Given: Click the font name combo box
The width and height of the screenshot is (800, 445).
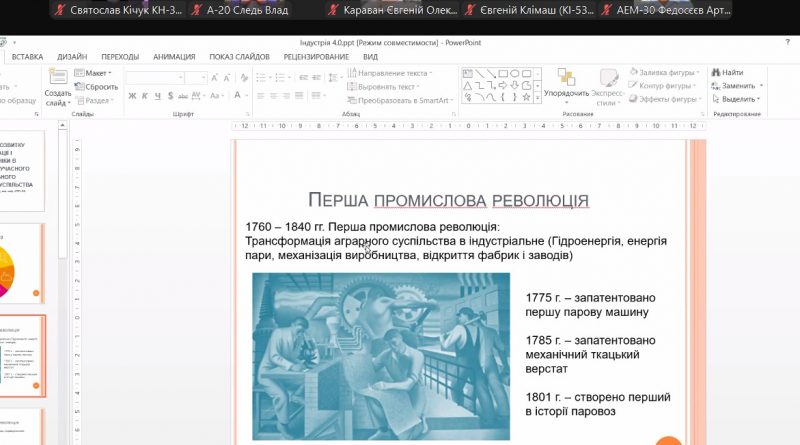Looking at the screenshot, I should [155, 78].
